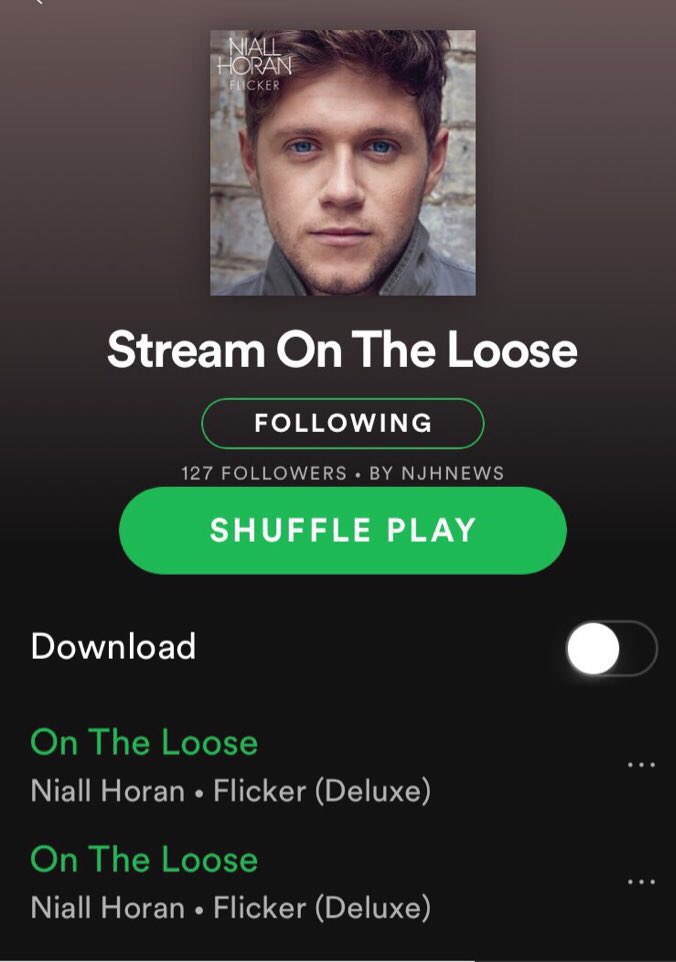Open Niall Horan artist from second track subtitle
676x962 pixels.
[x=108, y=907]
